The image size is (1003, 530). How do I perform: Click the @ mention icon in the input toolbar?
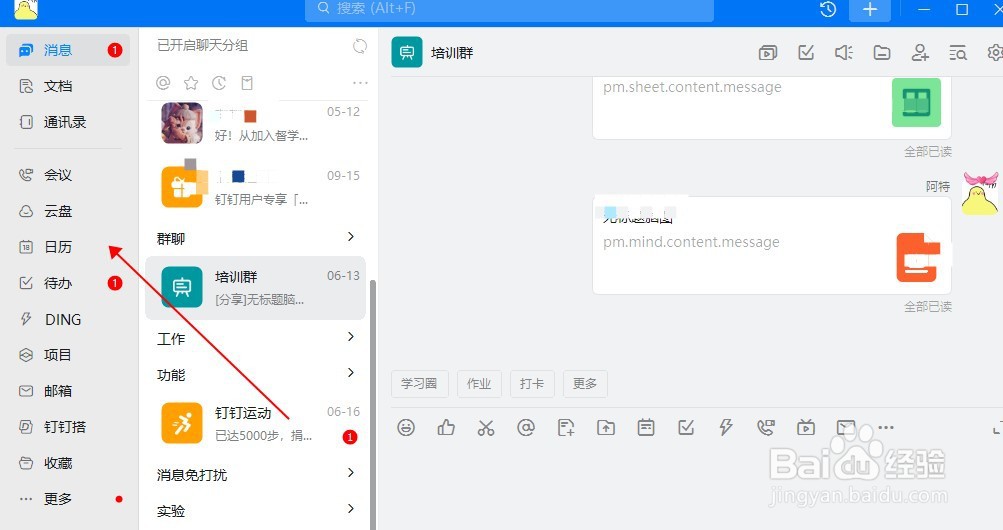coord(526,427)
